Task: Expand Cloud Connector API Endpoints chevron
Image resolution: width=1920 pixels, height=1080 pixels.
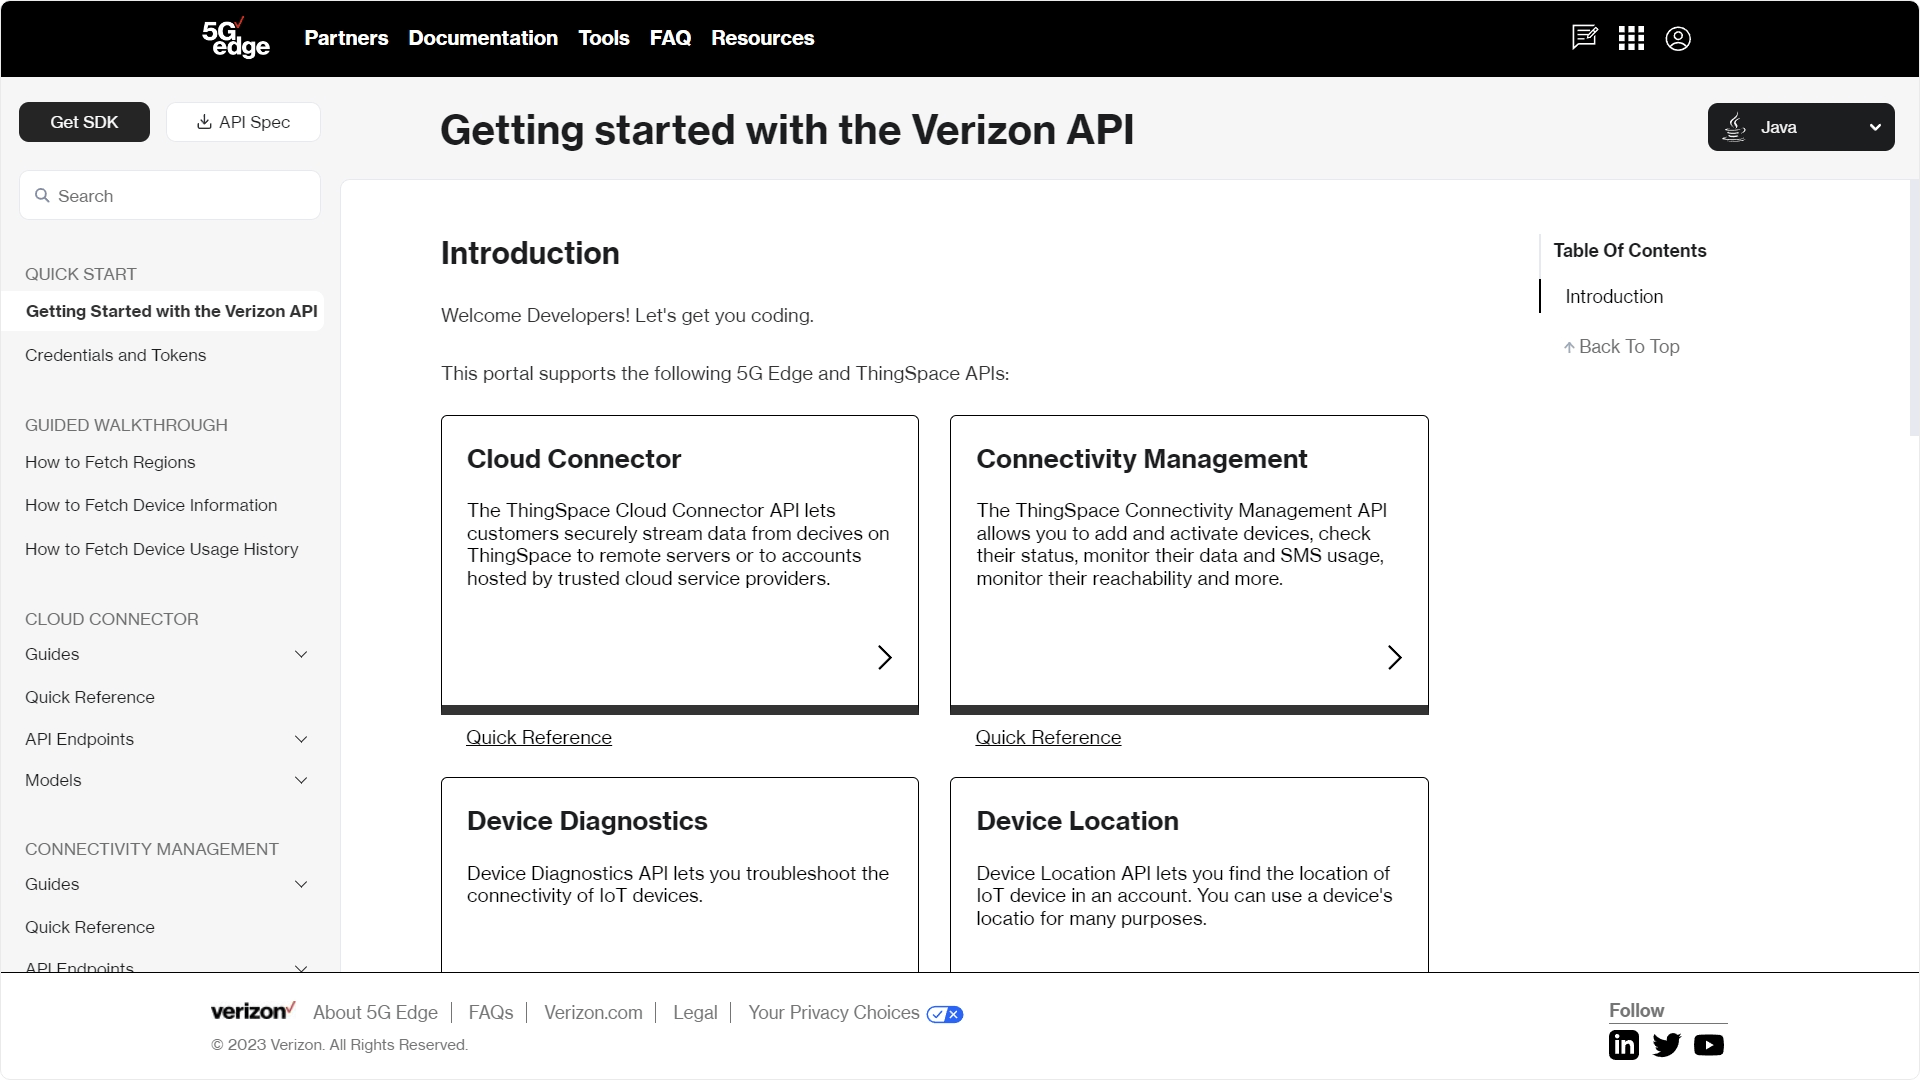Action: [x=301, y=739]
